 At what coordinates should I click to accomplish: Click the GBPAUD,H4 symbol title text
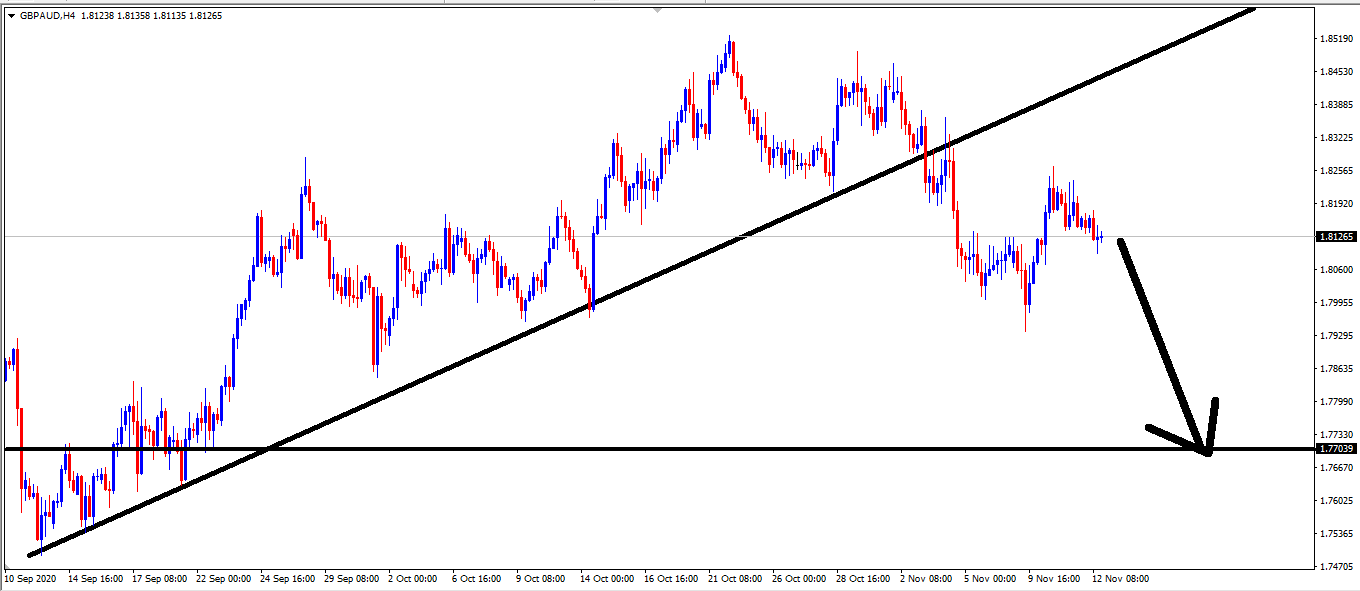[x=47, y=16]
